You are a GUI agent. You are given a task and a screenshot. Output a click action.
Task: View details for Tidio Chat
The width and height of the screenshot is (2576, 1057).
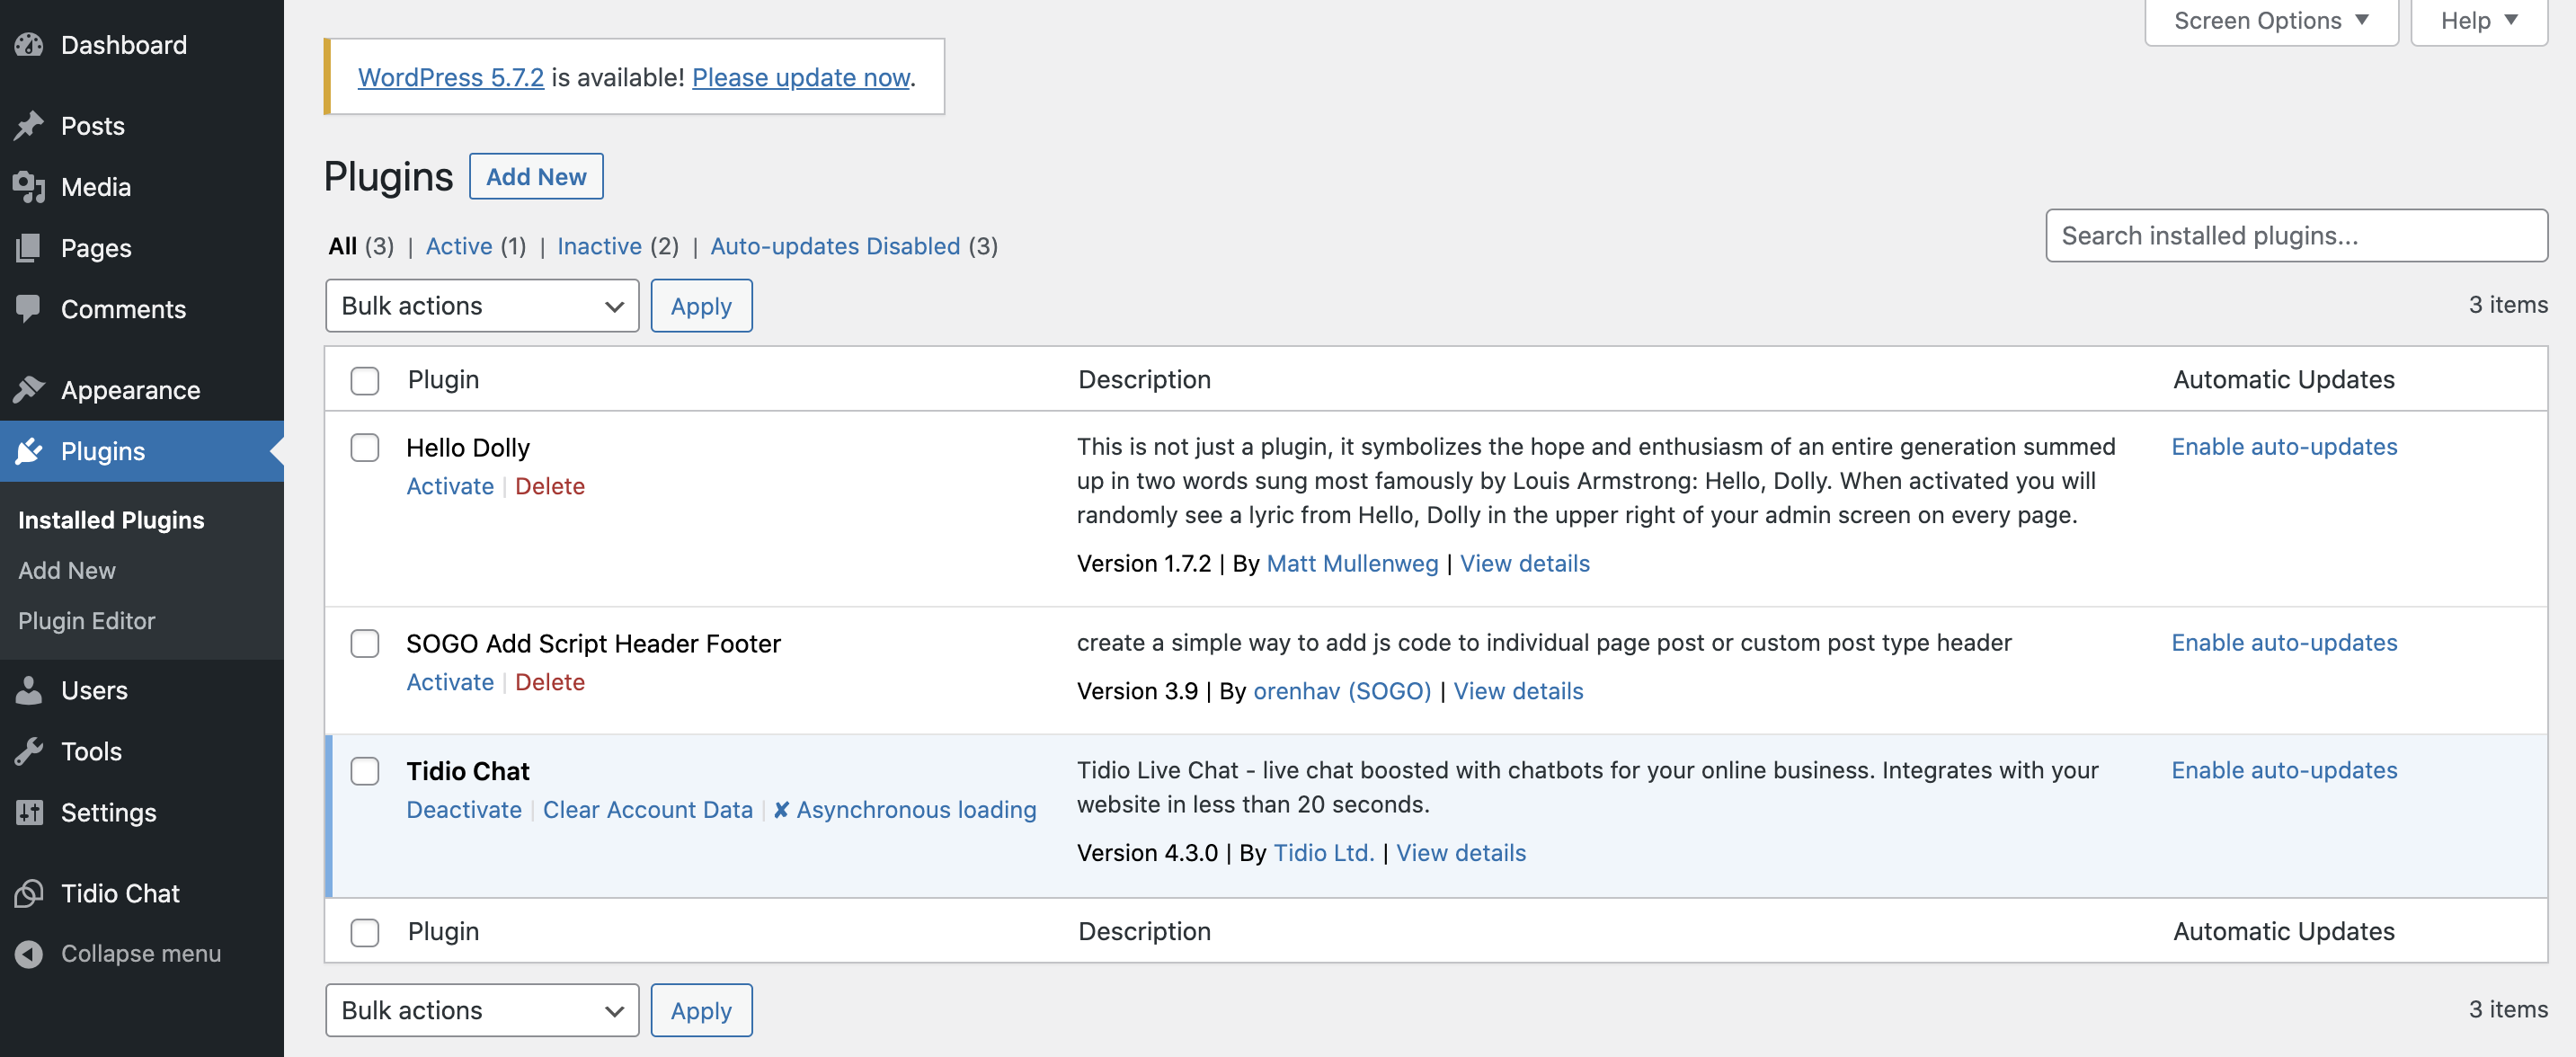click(x=1461, y=854)
